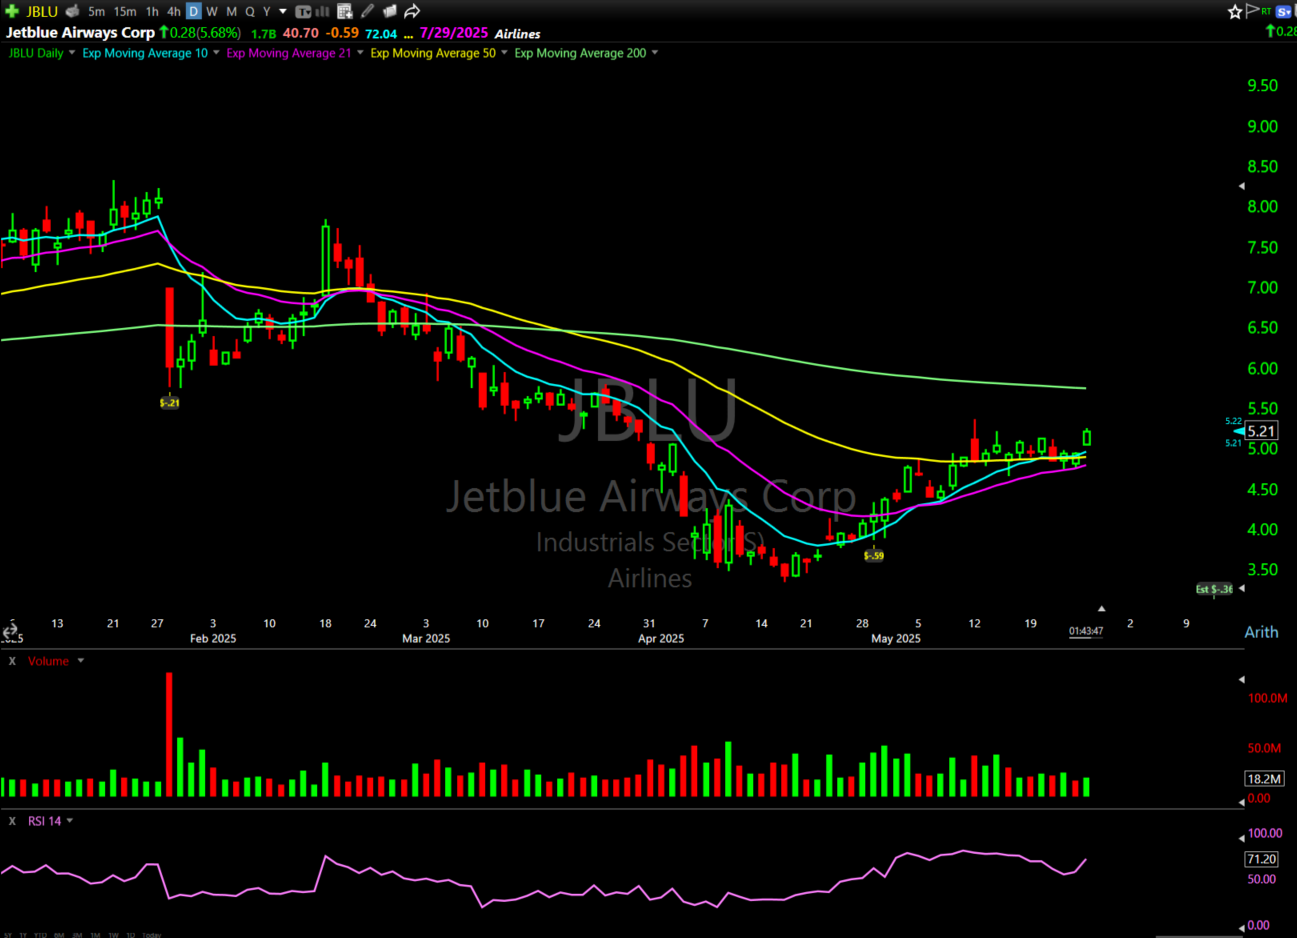1297x938 pixels.
Task: Click the 18.2M volume value label
Action: pyautogui.click(x=1264, y=778)
